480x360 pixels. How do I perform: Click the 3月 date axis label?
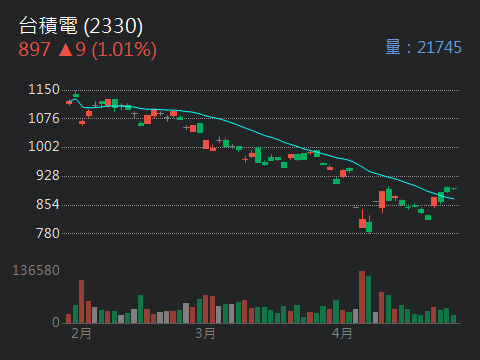coord(205,333)
